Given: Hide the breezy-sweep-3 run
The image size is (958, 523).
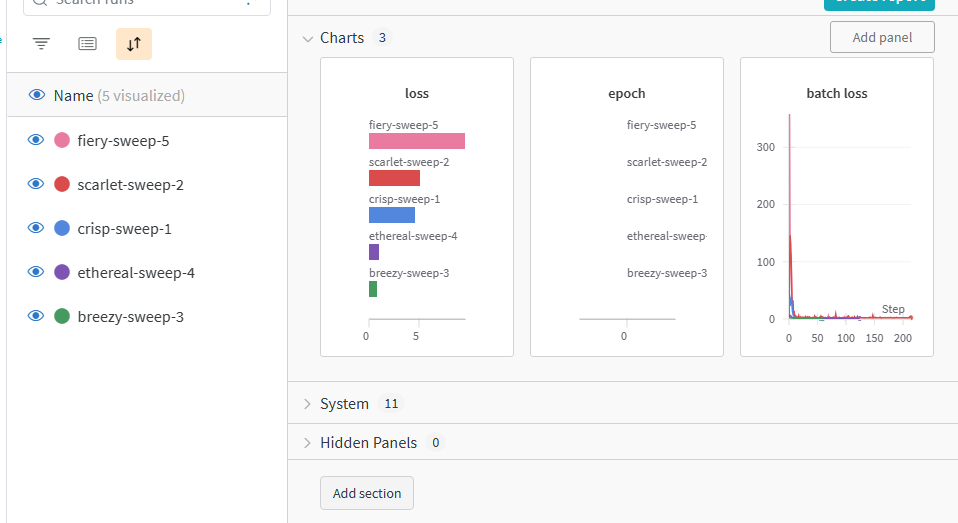Looking at the screenshot, I should 36,317.
